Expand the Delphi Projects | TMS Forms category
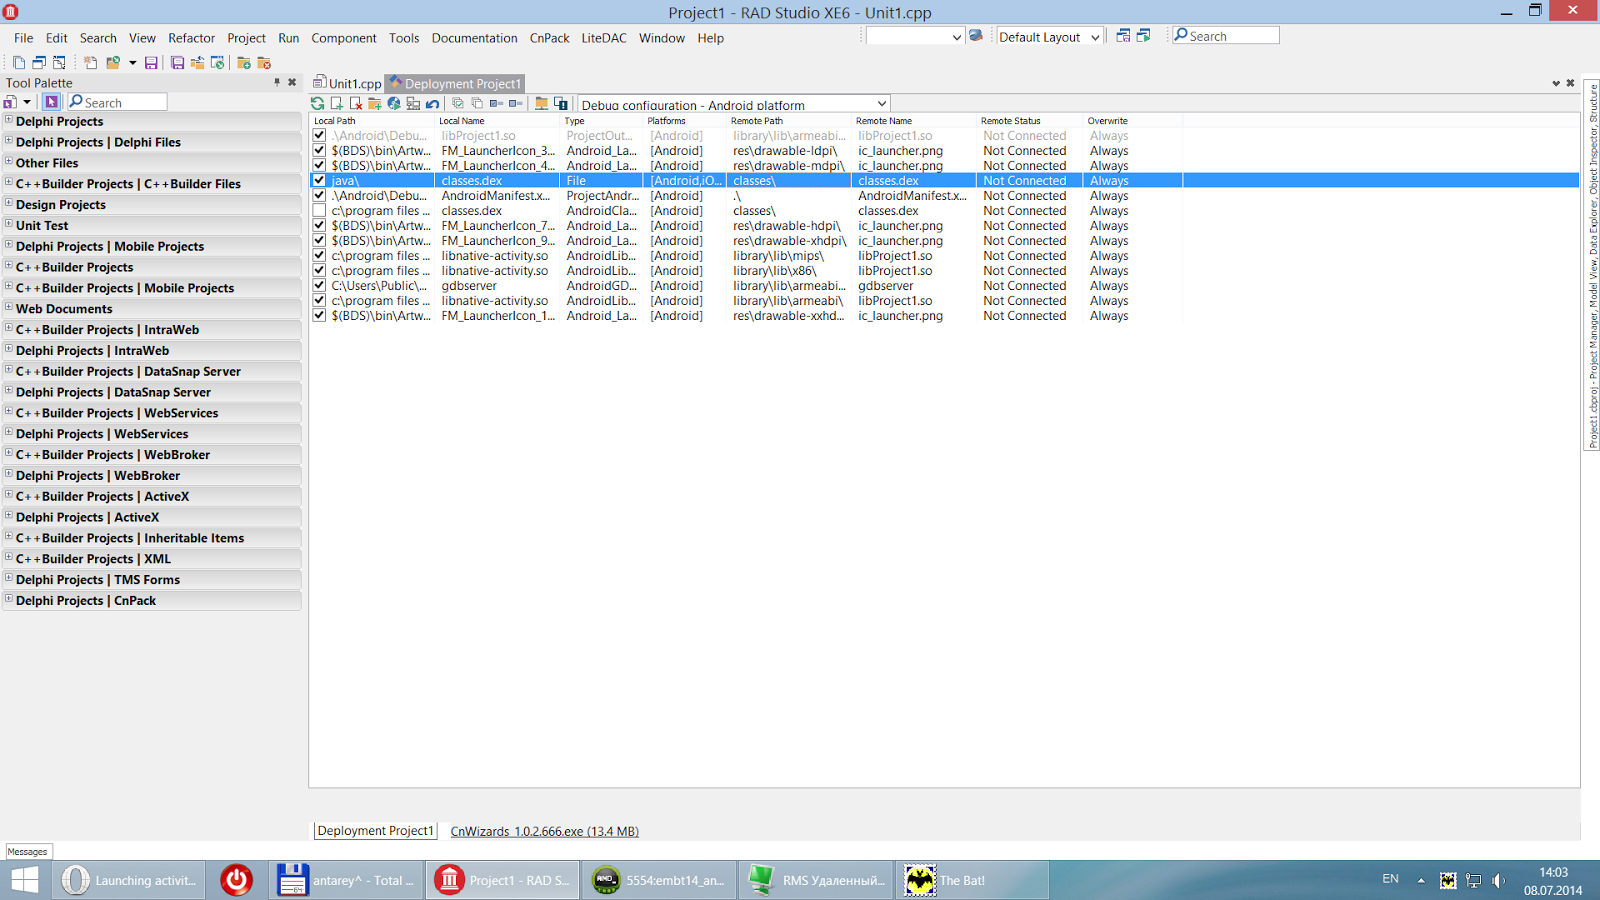This screenshot has width=1600, height=900. pos(9,579)
